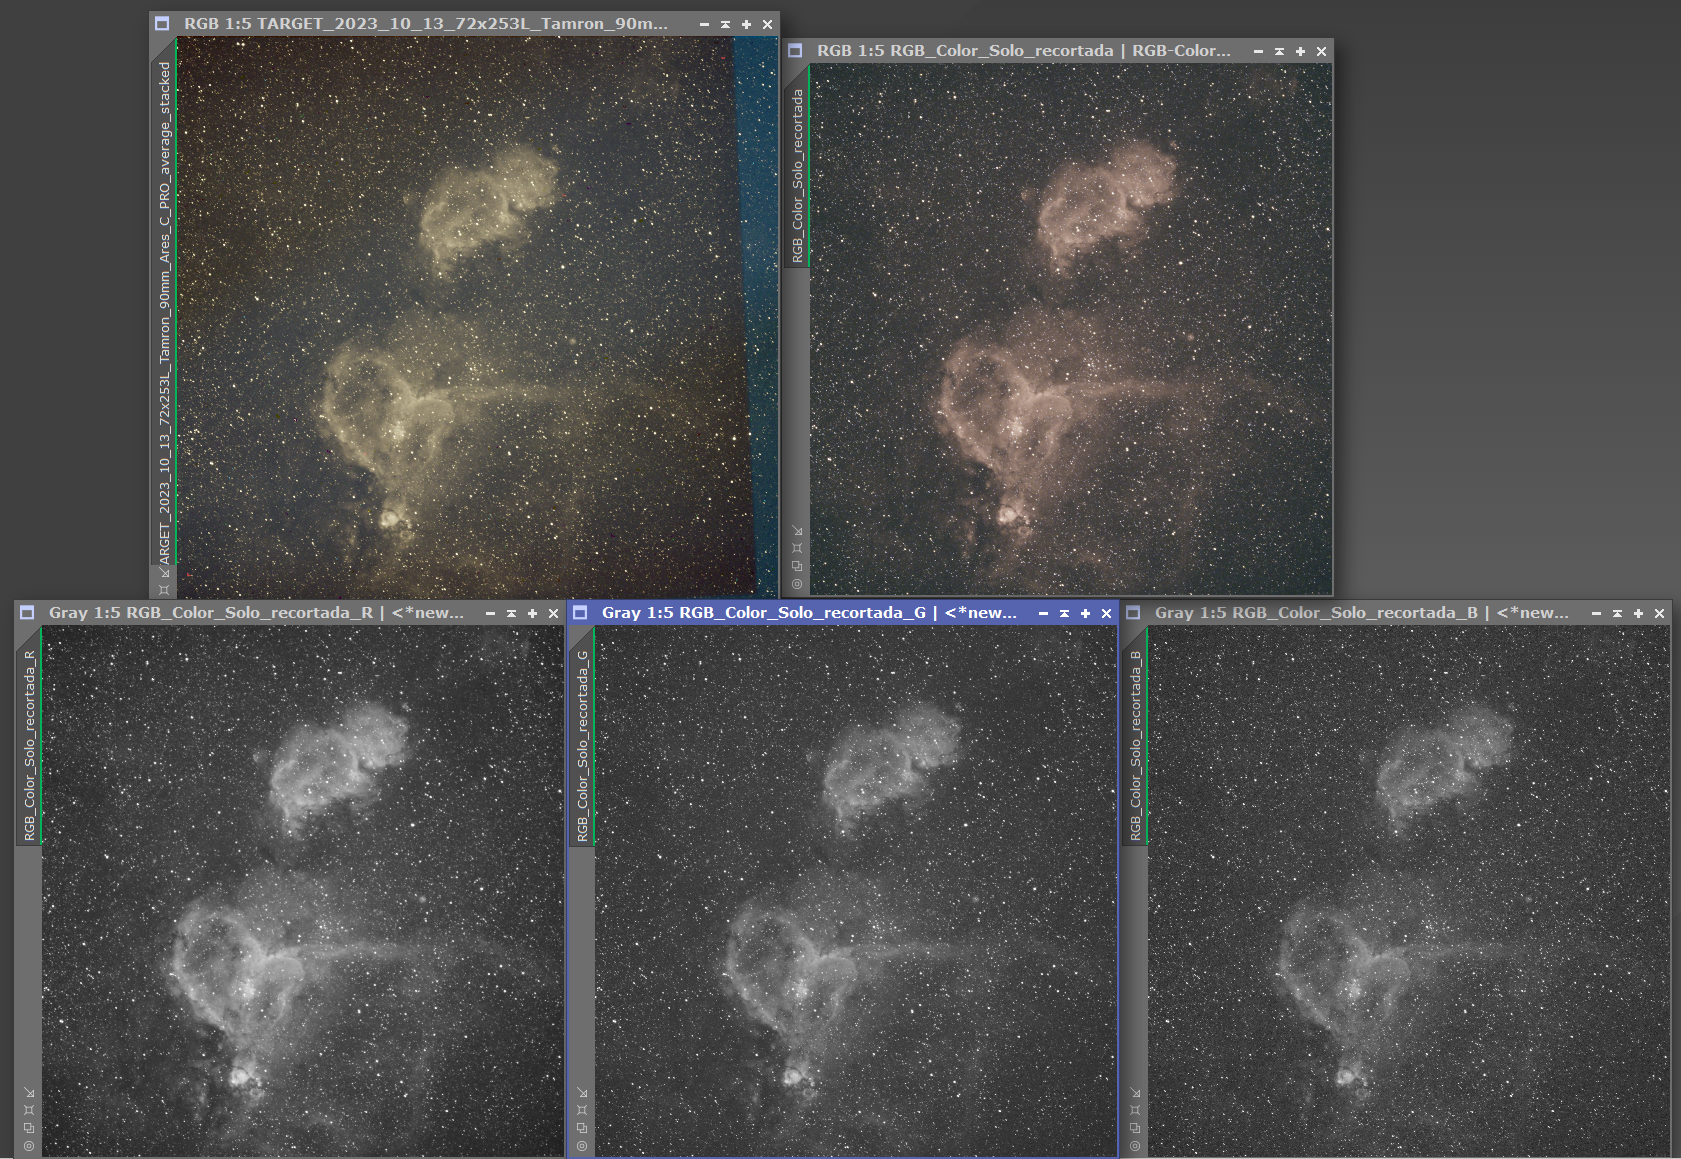Image resolution: width=1681 pixels, height=1159 pixels.
Task: Click the diagonal arrow icon in recortada_G window
Action: tap(582, 1093)
